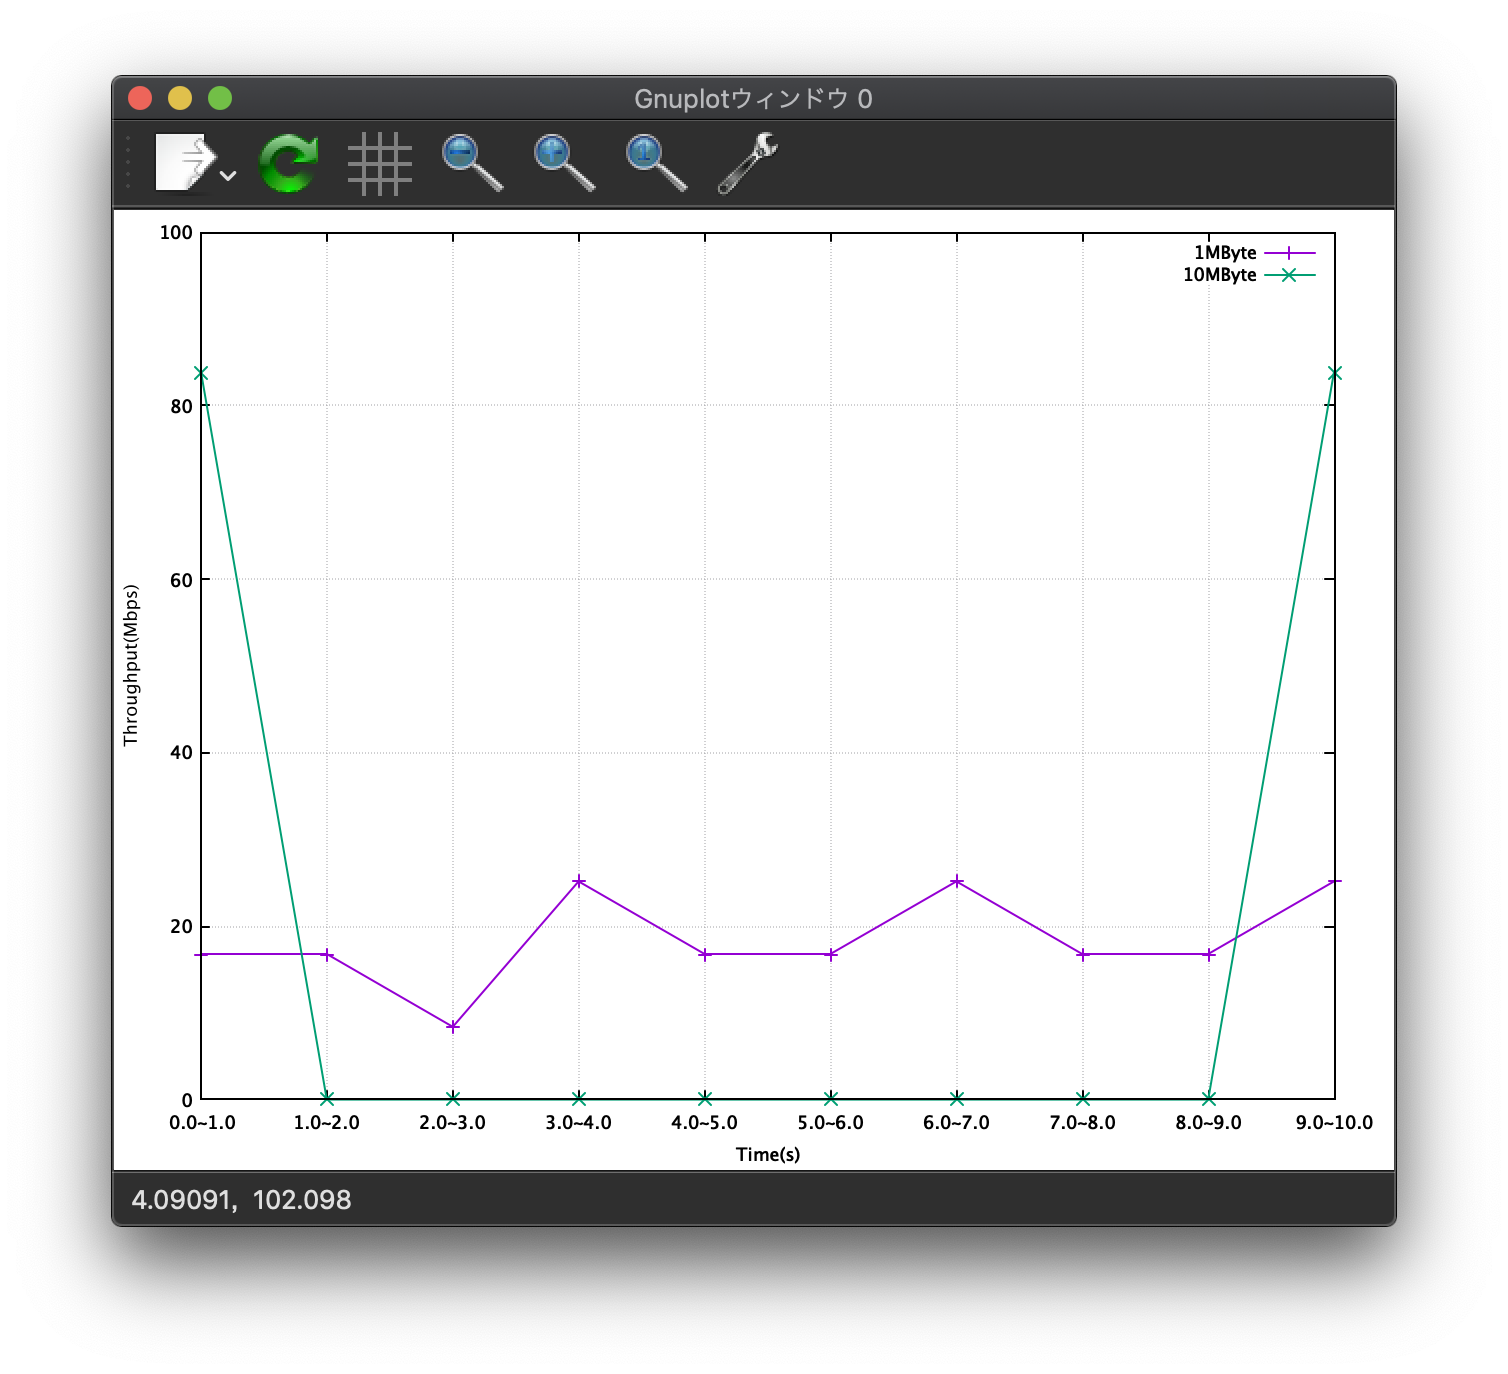Image resolution: width=1508 pixels, height=1374 pixels.
Task: Toggle grid lines with the grid icon
Action: tap(380, 163)
